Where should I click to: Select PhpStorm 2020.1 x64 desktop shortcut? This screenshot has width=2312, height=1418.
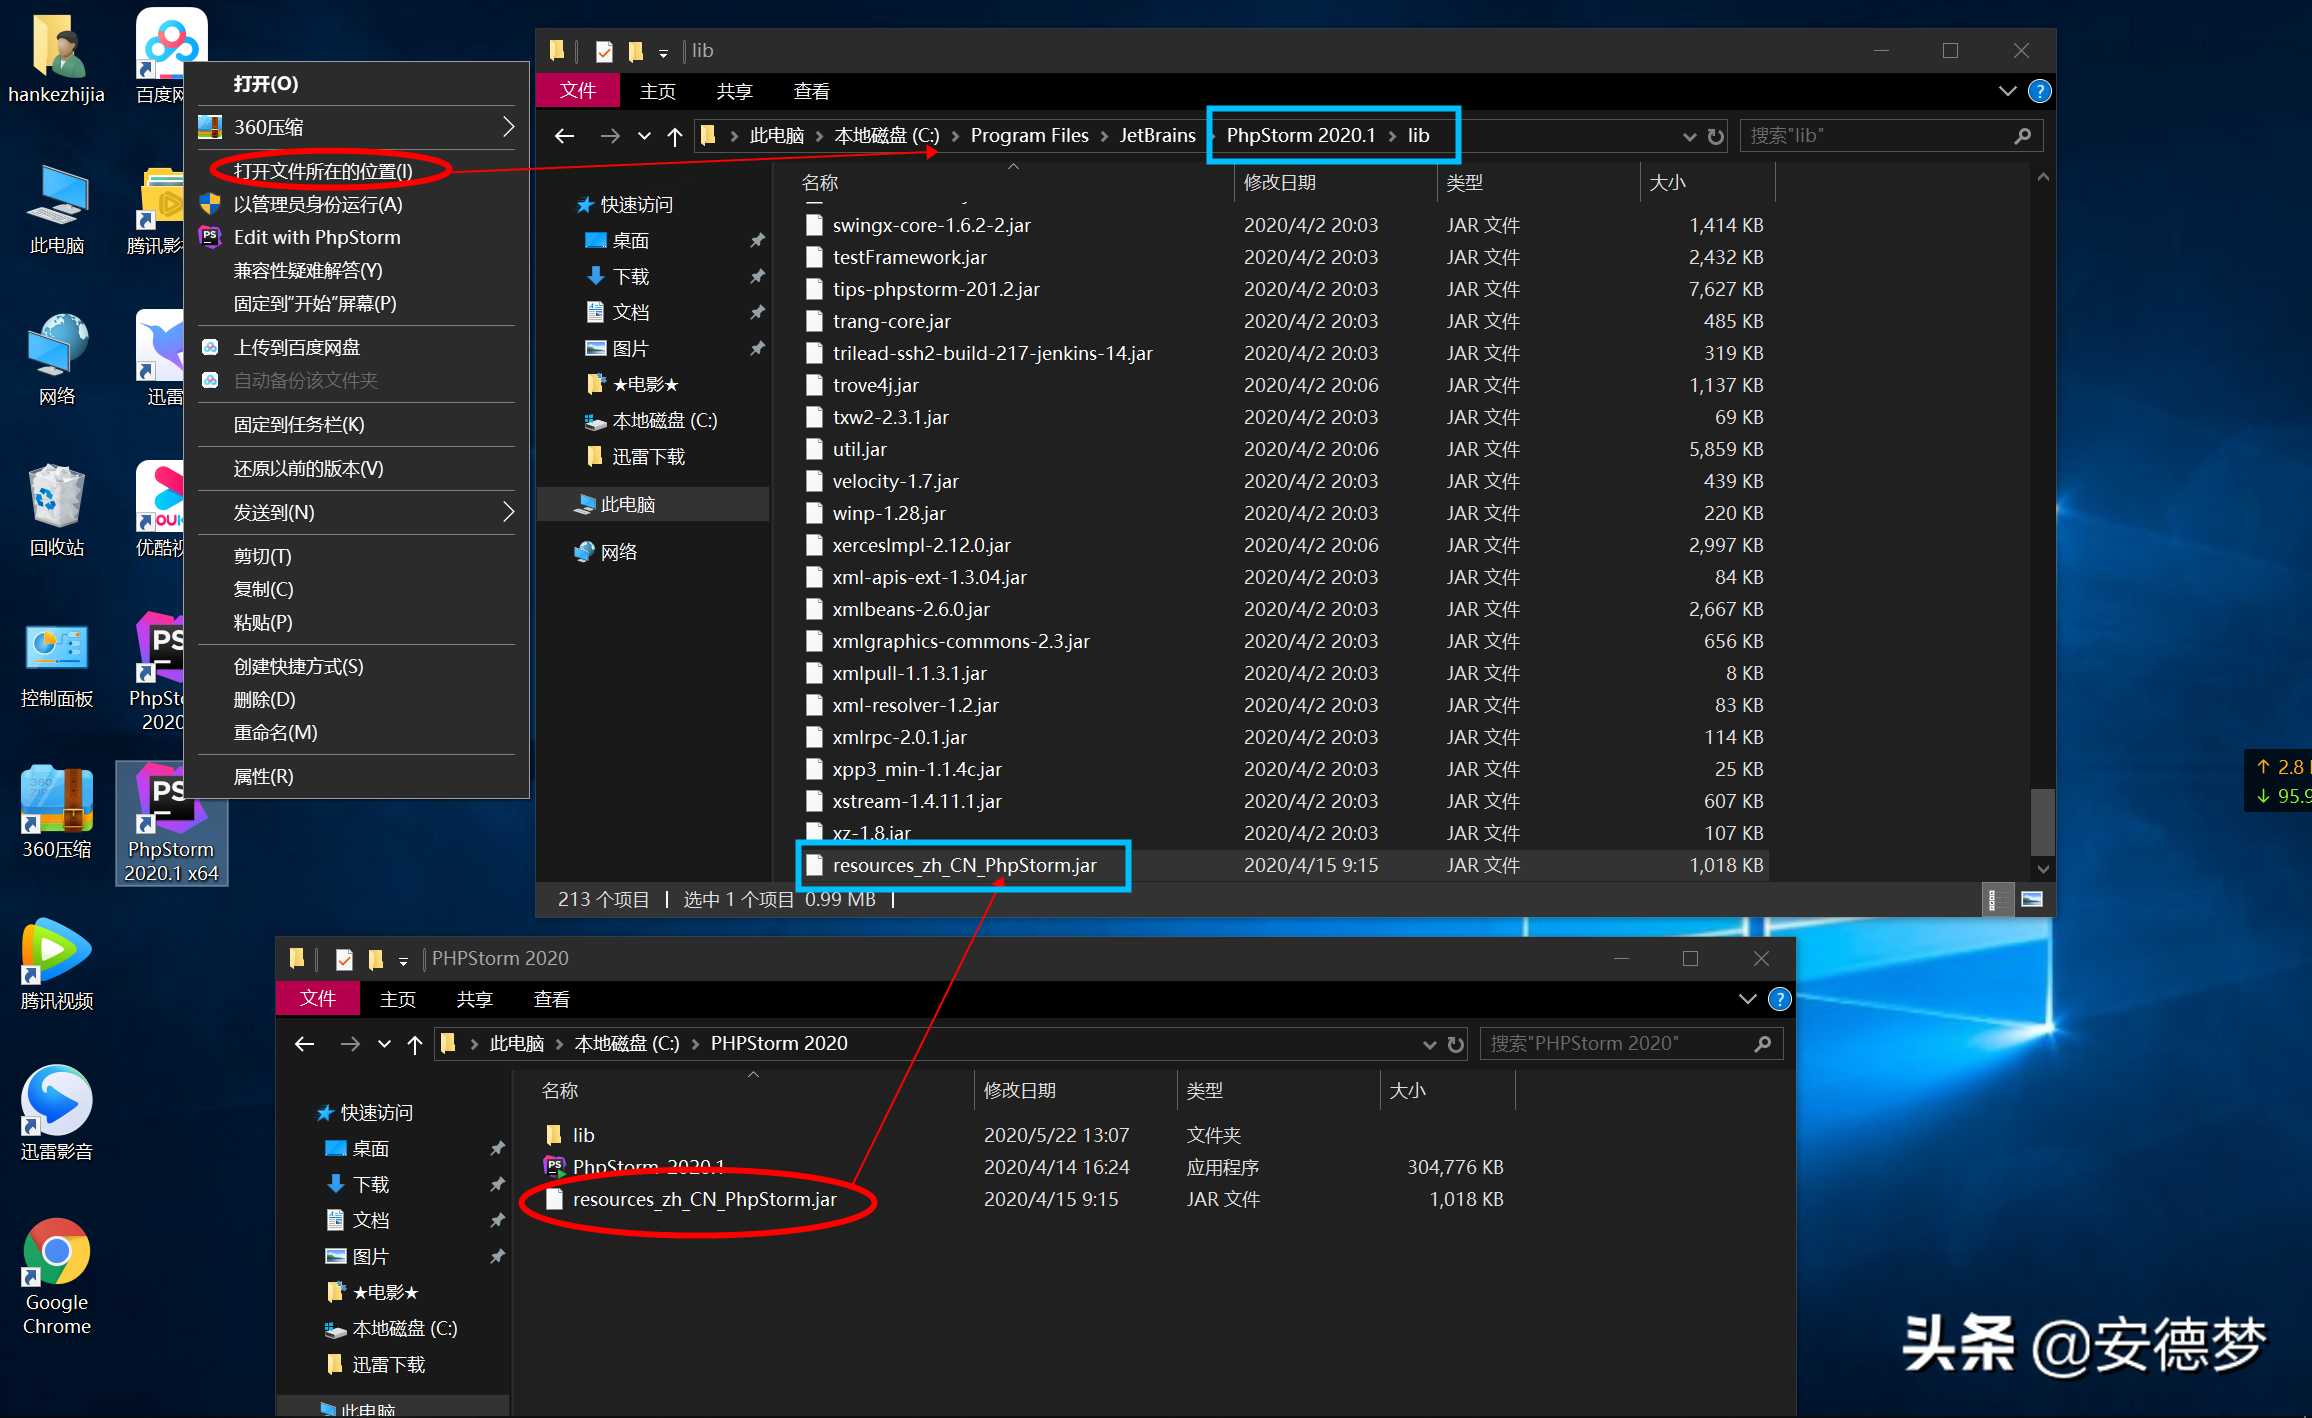171,824
